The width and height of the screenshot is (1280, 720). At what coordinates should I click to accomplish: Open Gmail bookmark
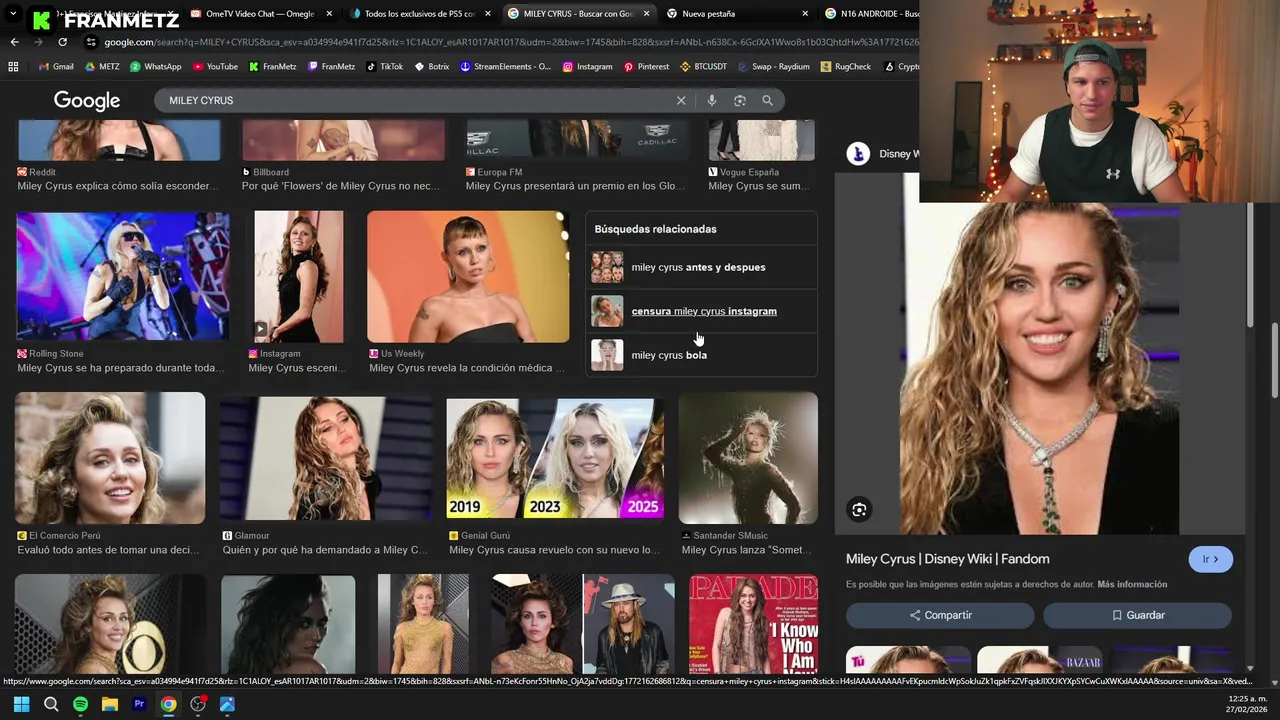tap(56, 67)
